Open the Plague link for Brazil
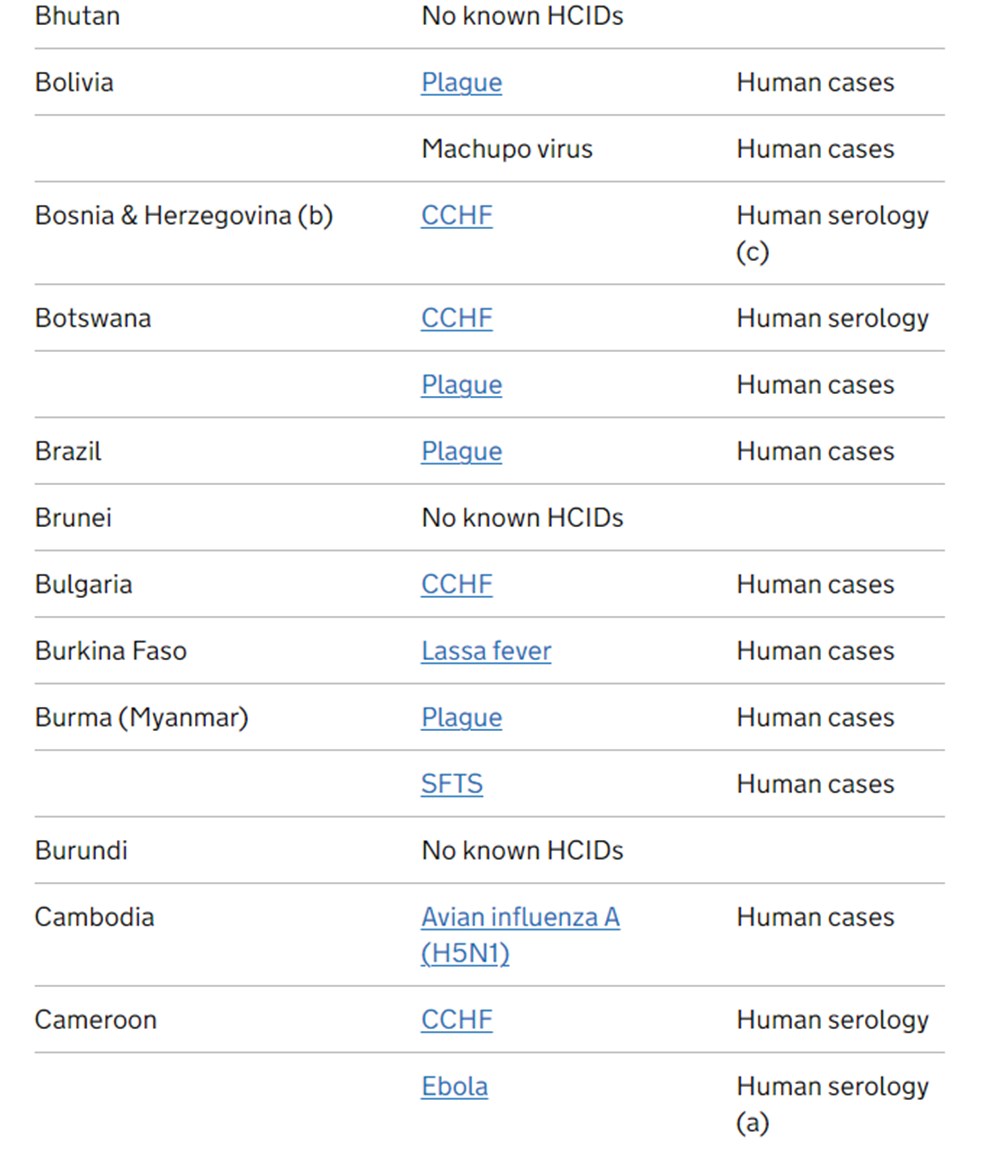This screenshot has height=1153, width=1000. point(461,452)
